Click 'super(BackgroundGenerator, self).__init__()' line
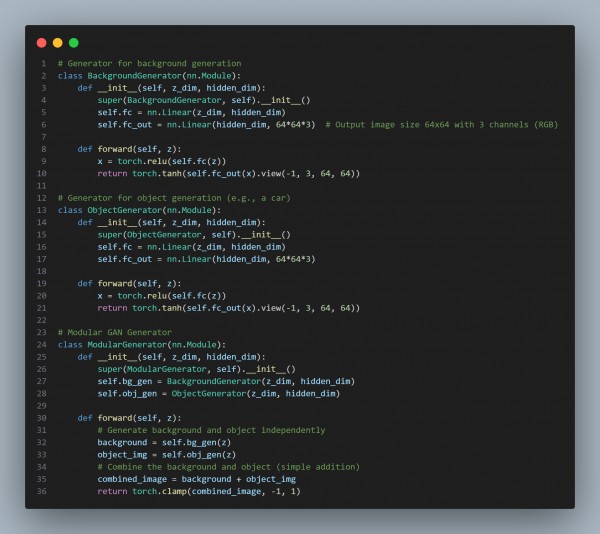600x534 pixels. pos(204,100)
